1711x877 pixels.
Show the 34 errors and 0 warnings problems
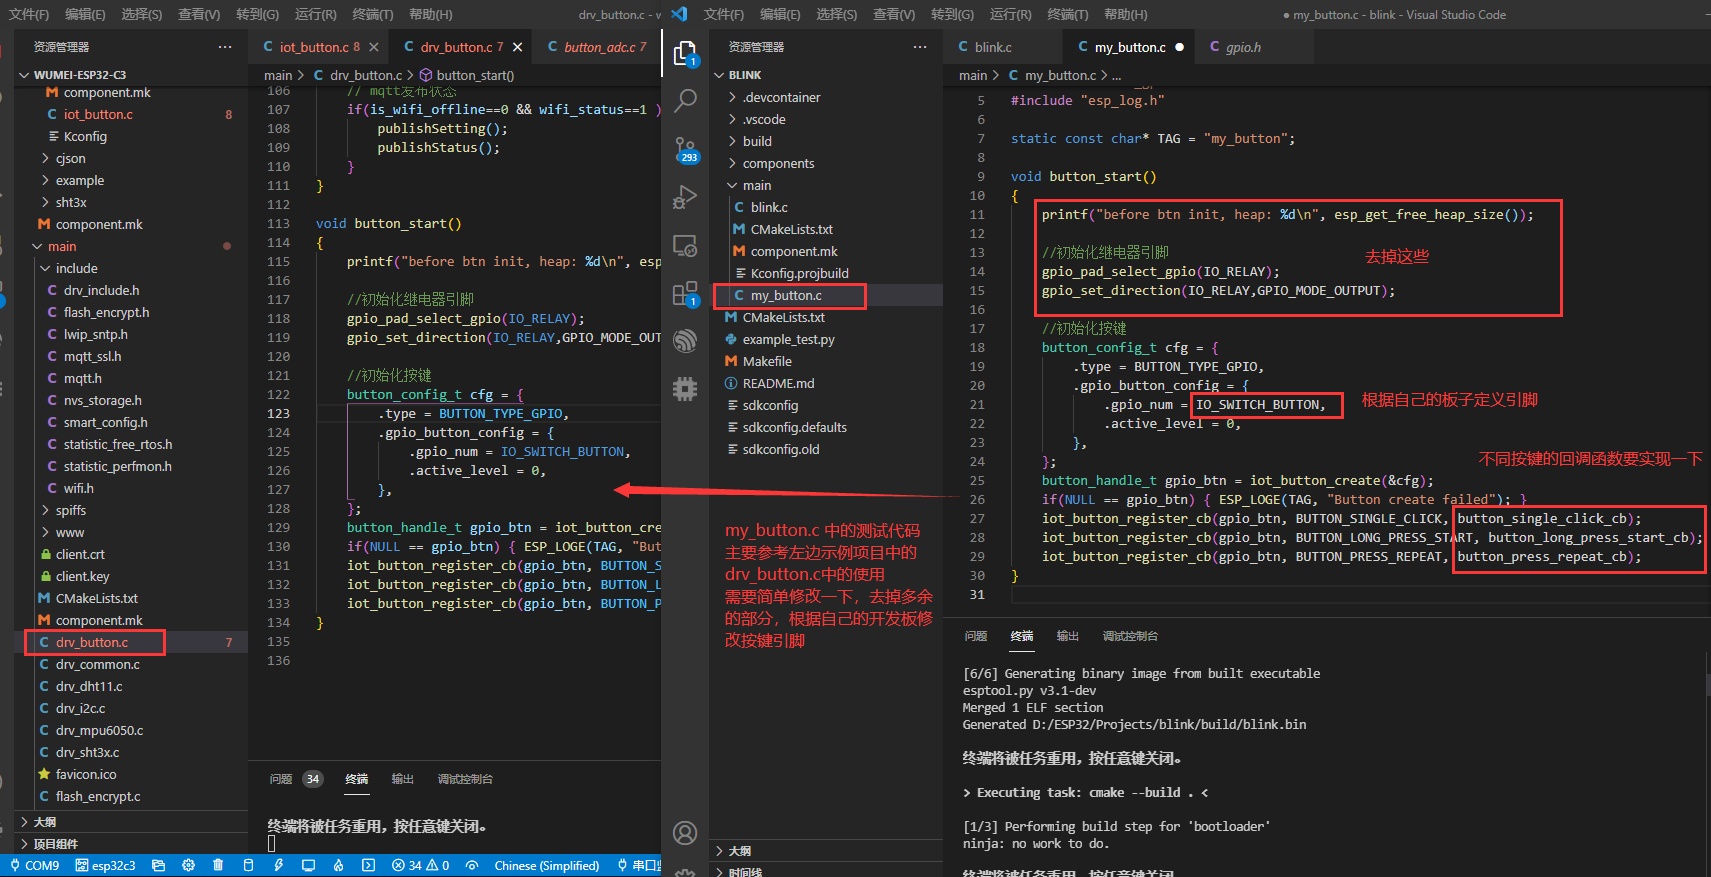420,865
